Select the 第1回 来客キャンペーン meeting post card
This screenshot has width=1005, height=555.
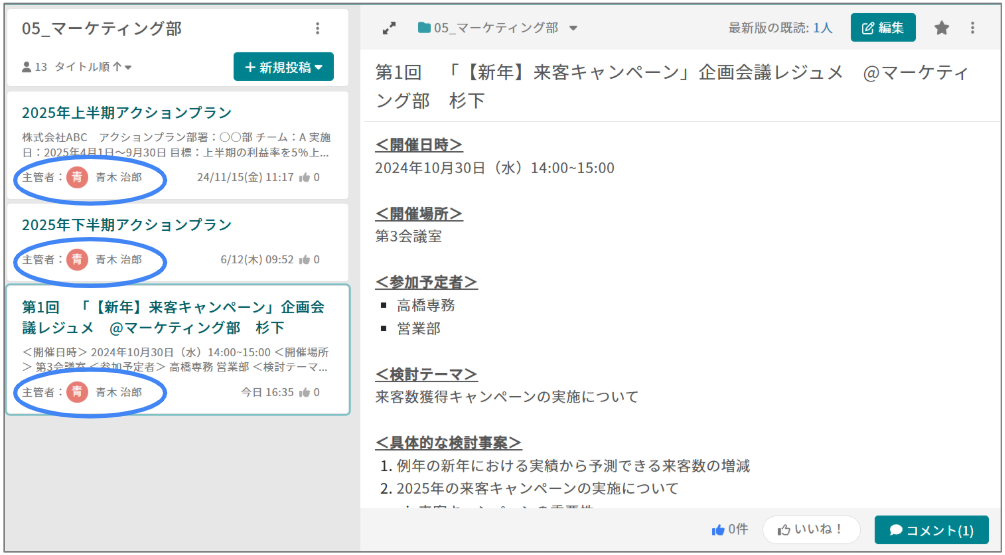tap(177, 317)
